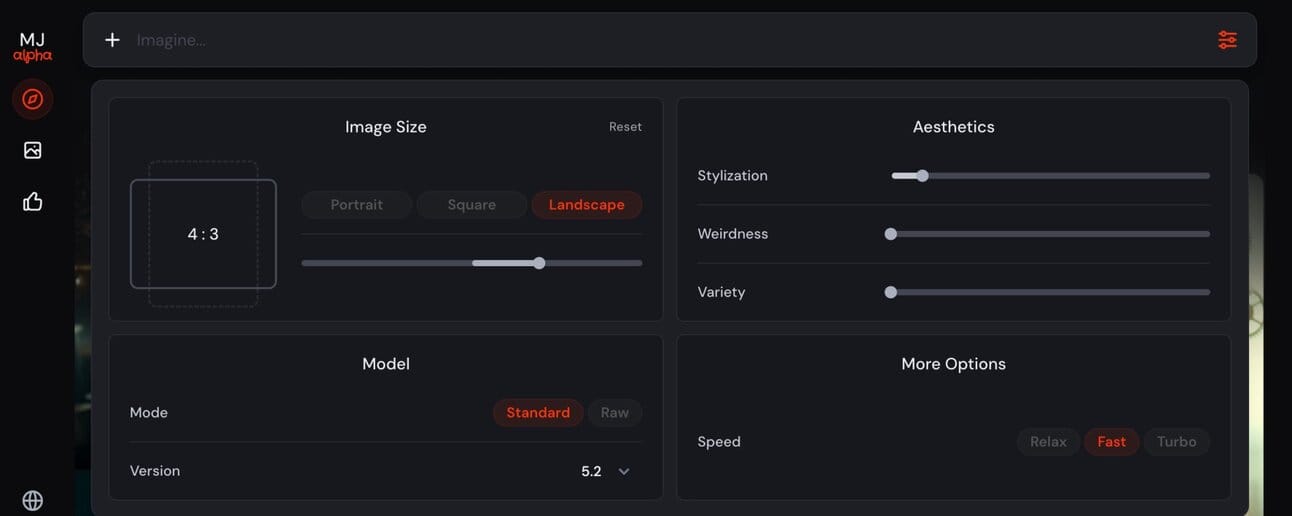Click the MJ alpha logo

pyautogui.click(x=33, y=47)
